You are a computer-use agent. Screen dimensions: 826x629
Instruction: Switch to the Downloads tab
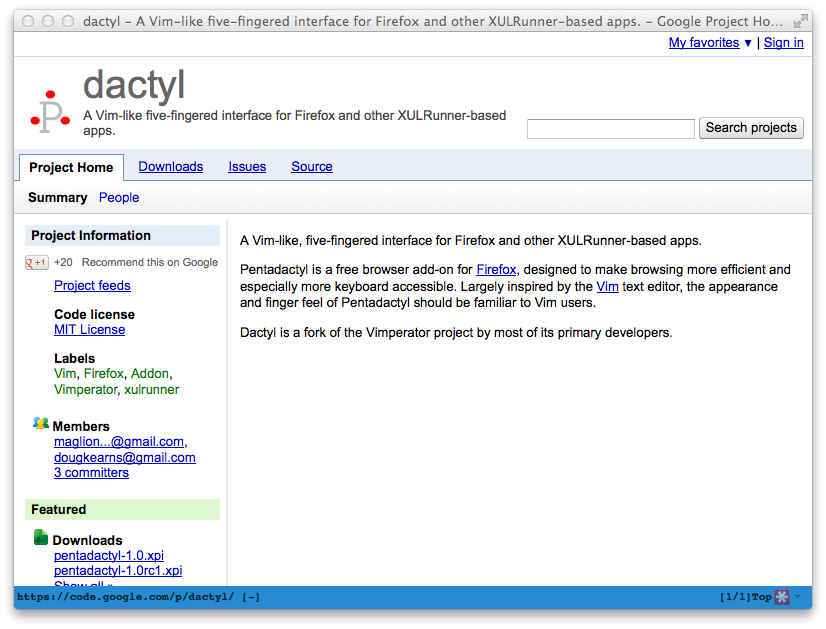tap(171, 166)
